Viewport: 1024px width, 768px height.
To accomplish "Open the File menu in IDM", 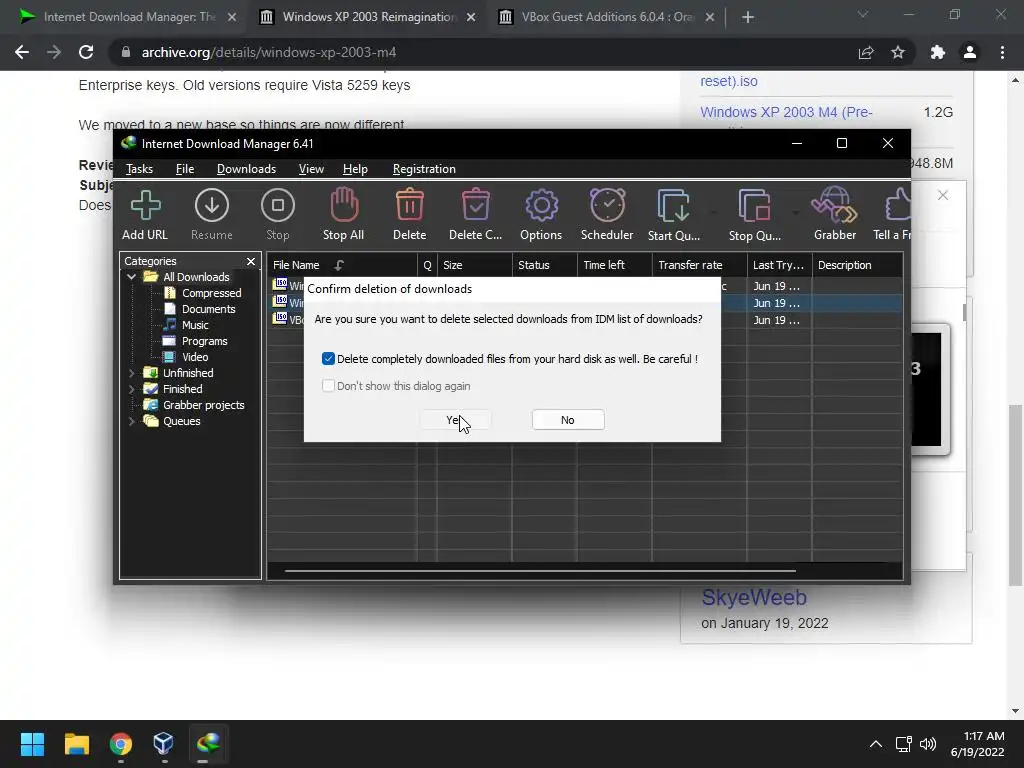I will (x=185, y=168).
